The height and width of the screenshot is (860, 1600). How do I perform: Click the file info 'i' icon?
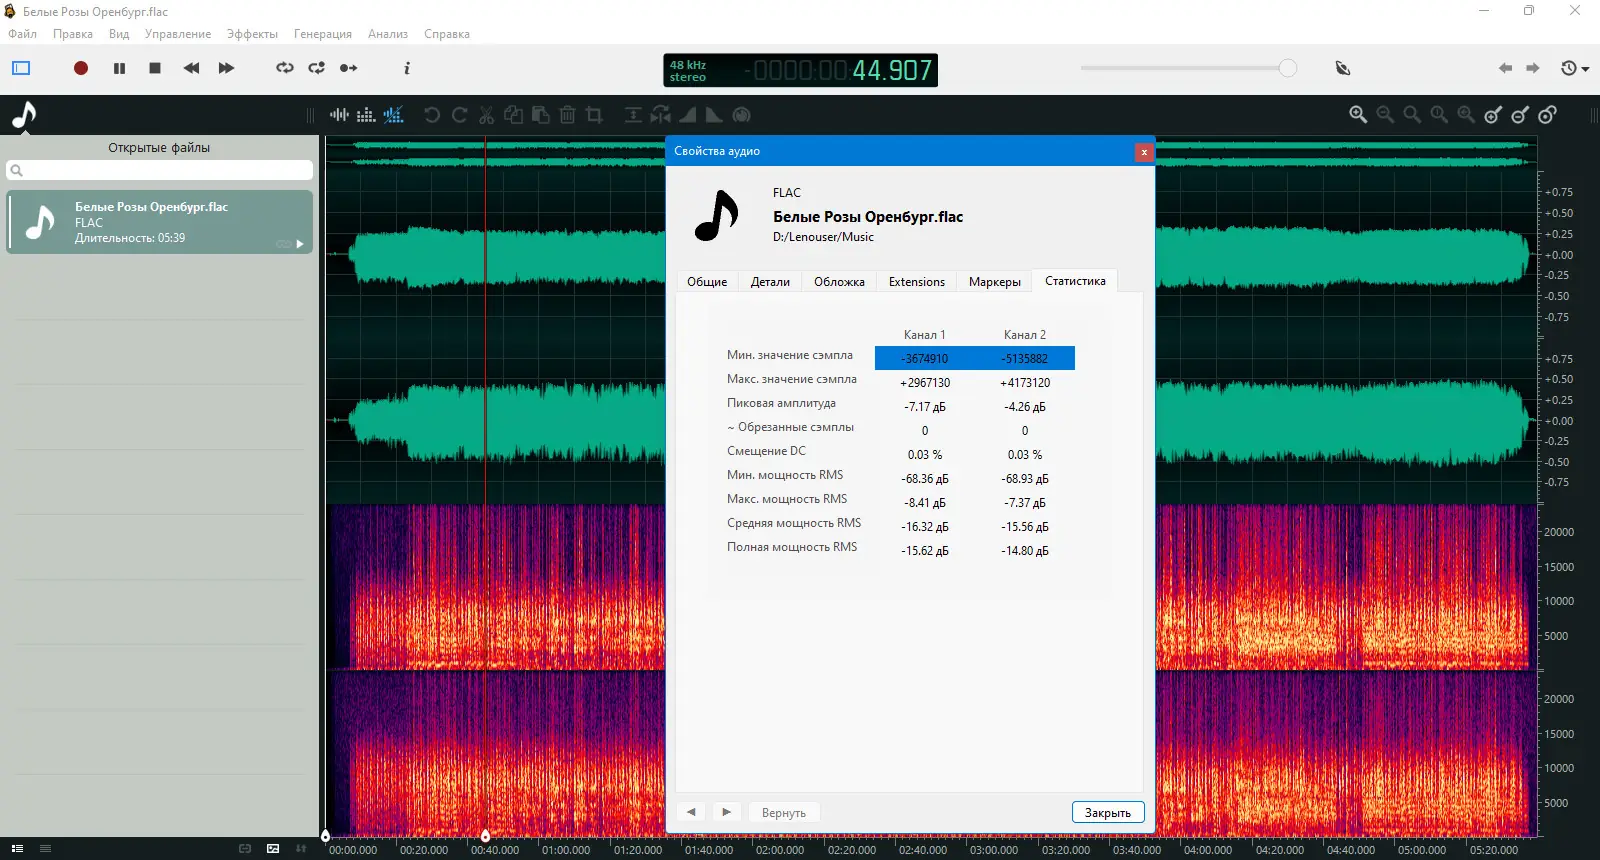[x=406, y=68]
